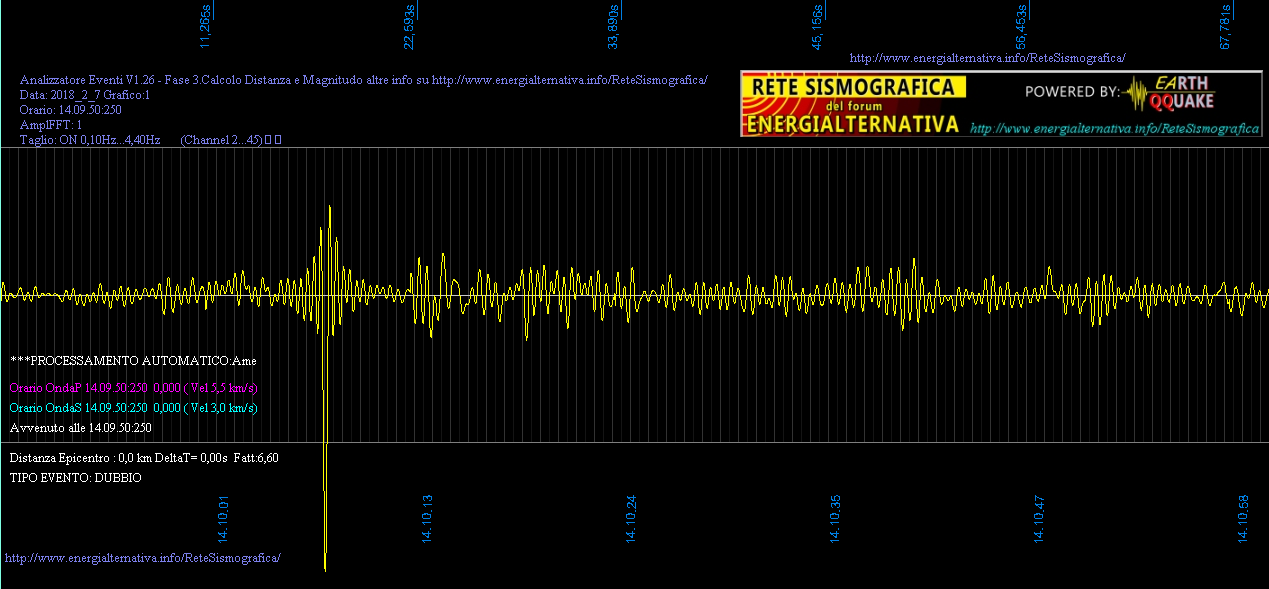Click the 14.10.13 clock label

[x=428, y=518]
